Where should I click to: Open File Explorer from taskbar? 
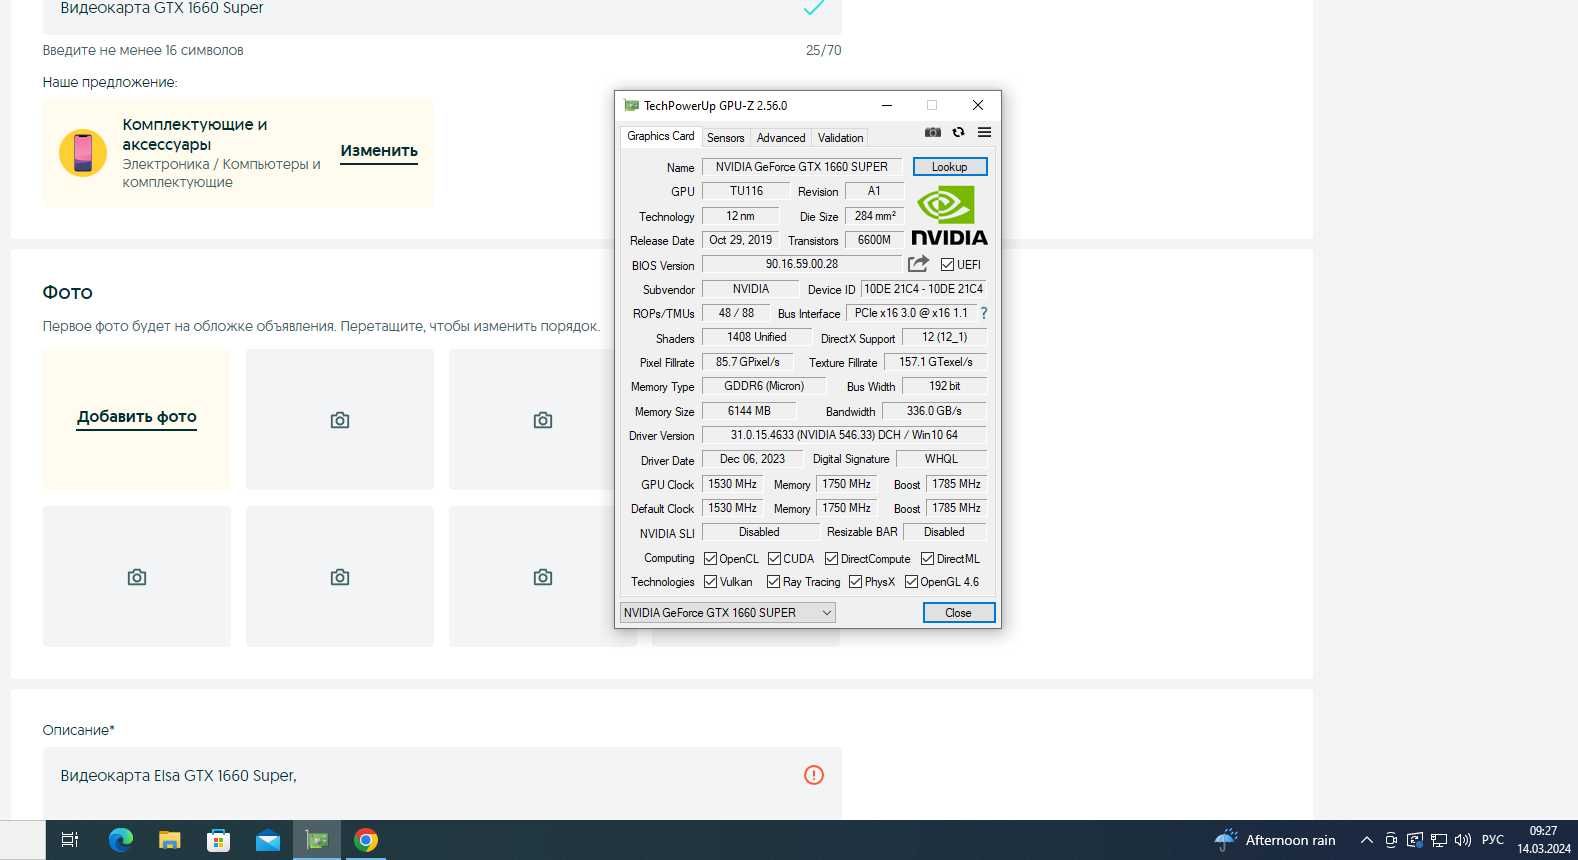click(x=170, y=840)
